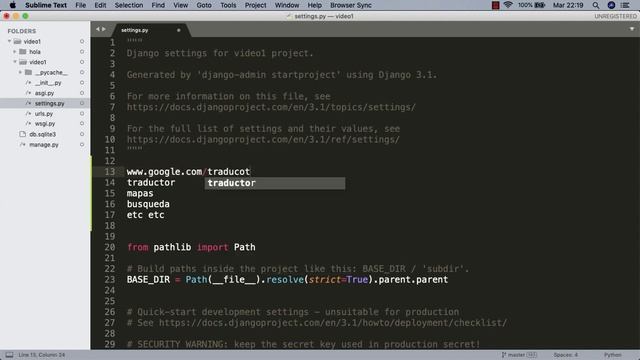Viewport: 640px width, 360px height.
Task: Click docs.djangoproject.com settings URL on line 7
Action: click(271, 107)
